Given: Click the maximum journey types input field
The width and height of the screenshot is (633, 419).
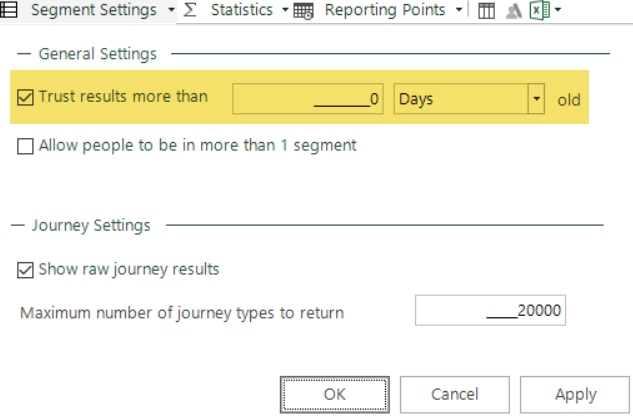Looking at the screenshot, I should (x=490, y=310).
